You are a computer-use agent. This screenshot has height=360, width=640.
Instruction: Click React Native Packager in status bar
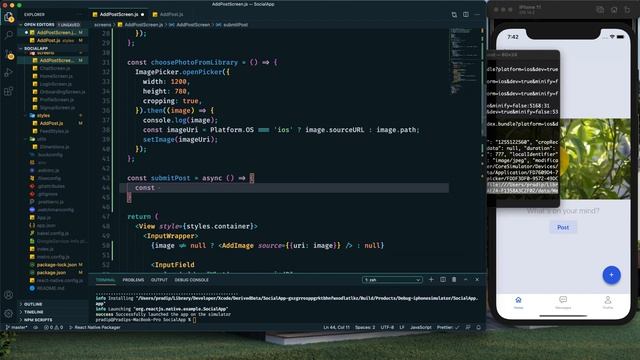95,327
